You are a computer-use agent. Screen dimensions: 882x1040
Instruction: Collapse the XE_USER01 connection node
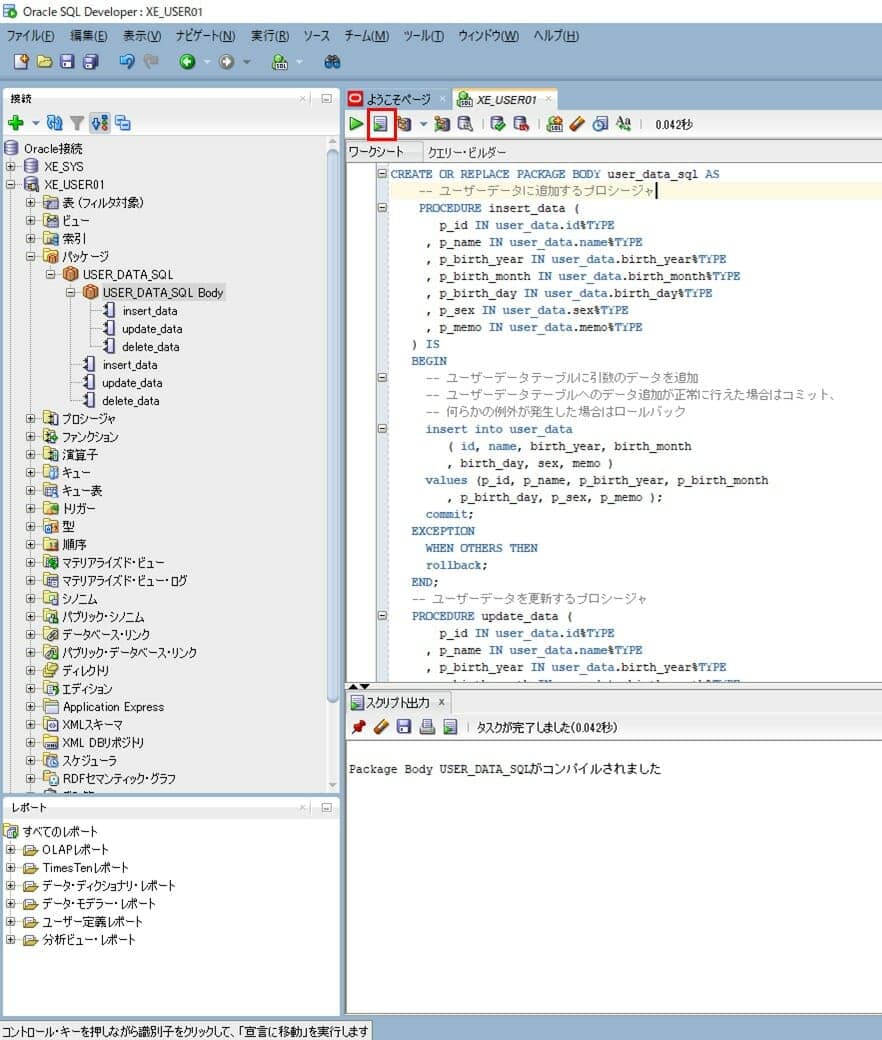[10, 184]
